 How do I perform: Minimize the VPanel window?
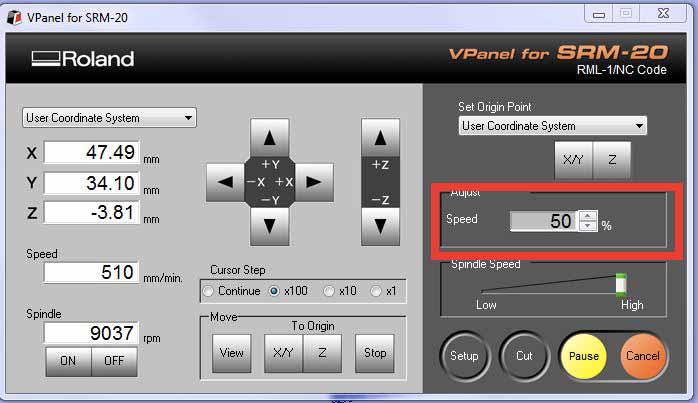(599, 15)
